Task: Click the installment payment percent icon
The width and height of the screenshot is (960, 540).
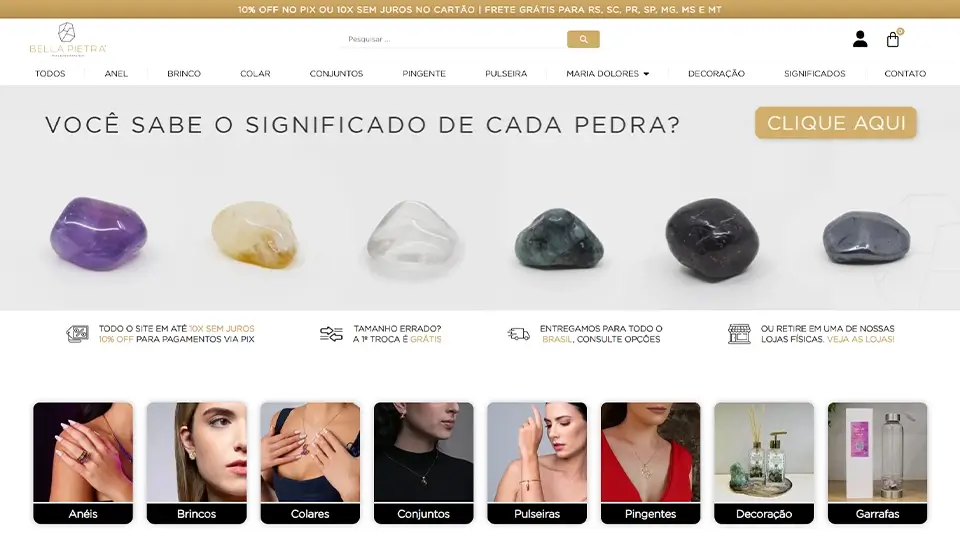Action: 78,334
